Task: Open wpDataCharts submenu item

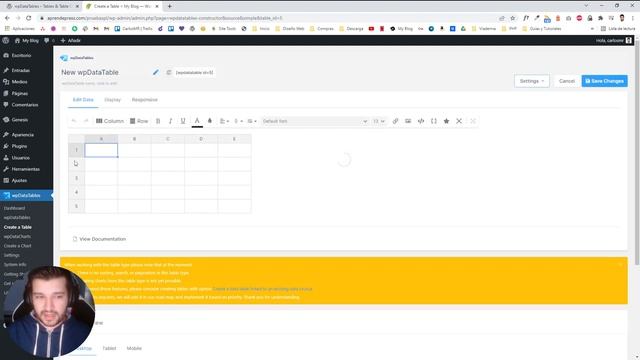Action: pos(17,236)
